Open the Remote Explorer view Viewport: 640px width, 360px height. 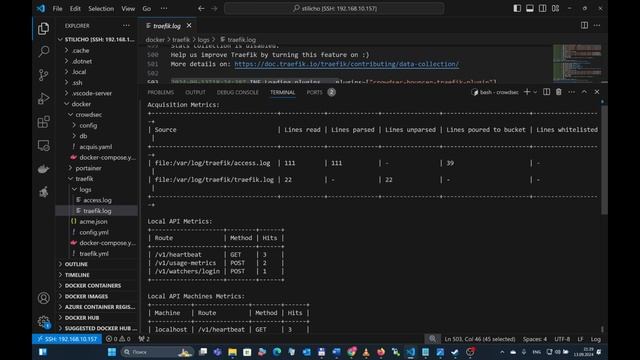point(43,145)
